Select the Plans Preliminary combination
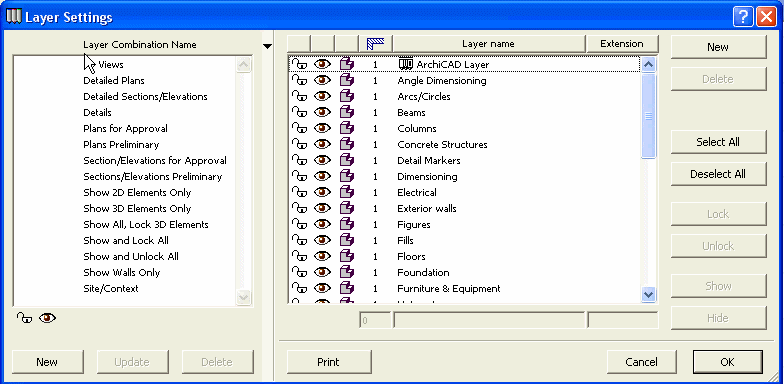The width and height of the screenshot is (784, 384). pos(121,144)
